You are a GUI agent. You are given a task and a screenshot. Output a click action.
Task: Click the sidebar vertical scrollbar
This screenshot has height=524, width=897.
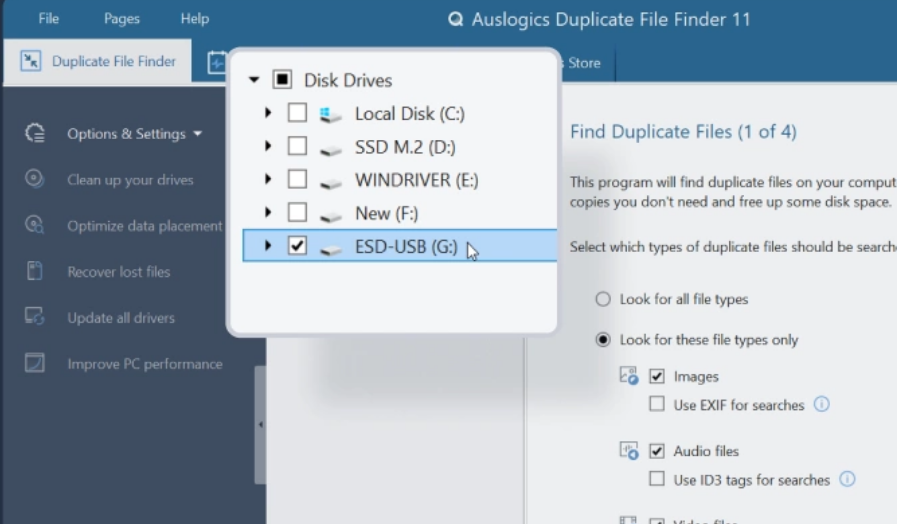(260, 424)
